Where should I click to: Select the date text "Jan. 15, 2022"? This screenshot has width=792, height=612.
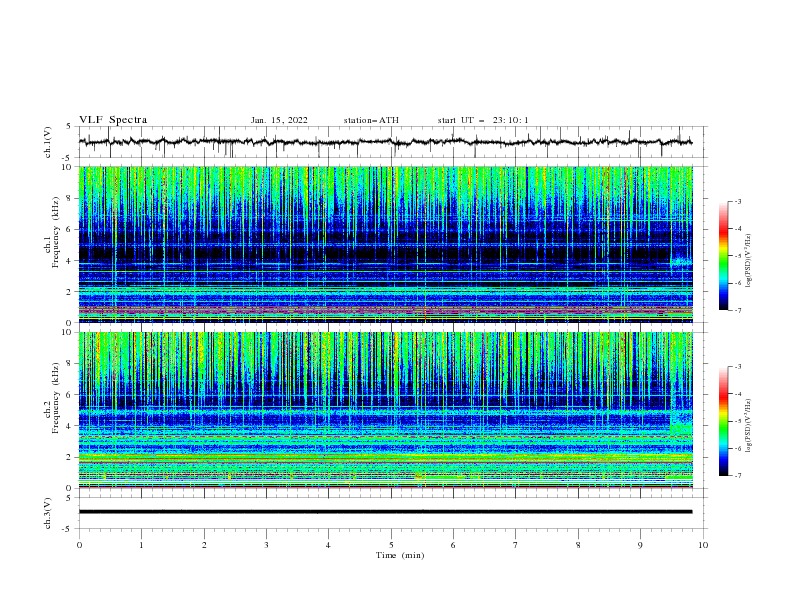tap(279, 120)
